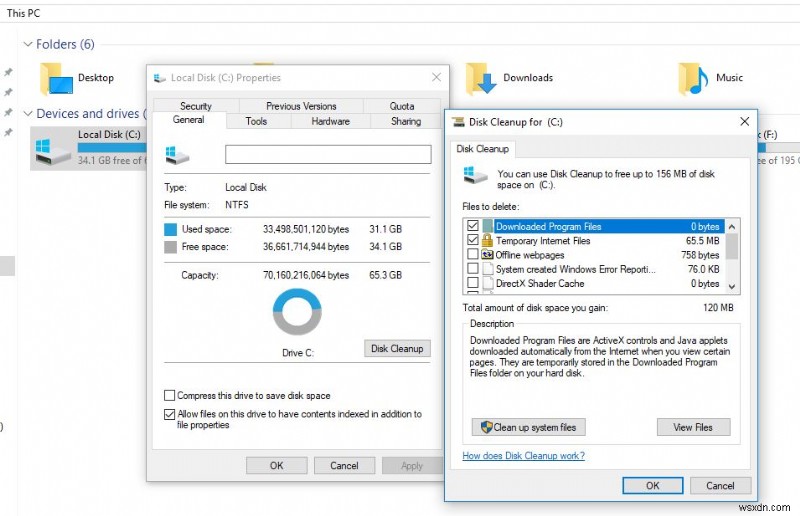Click OK in Disk Cleanup dialog
Image resolution: width=800 pixels, height=516 pixels.
(x=653, y=485)
